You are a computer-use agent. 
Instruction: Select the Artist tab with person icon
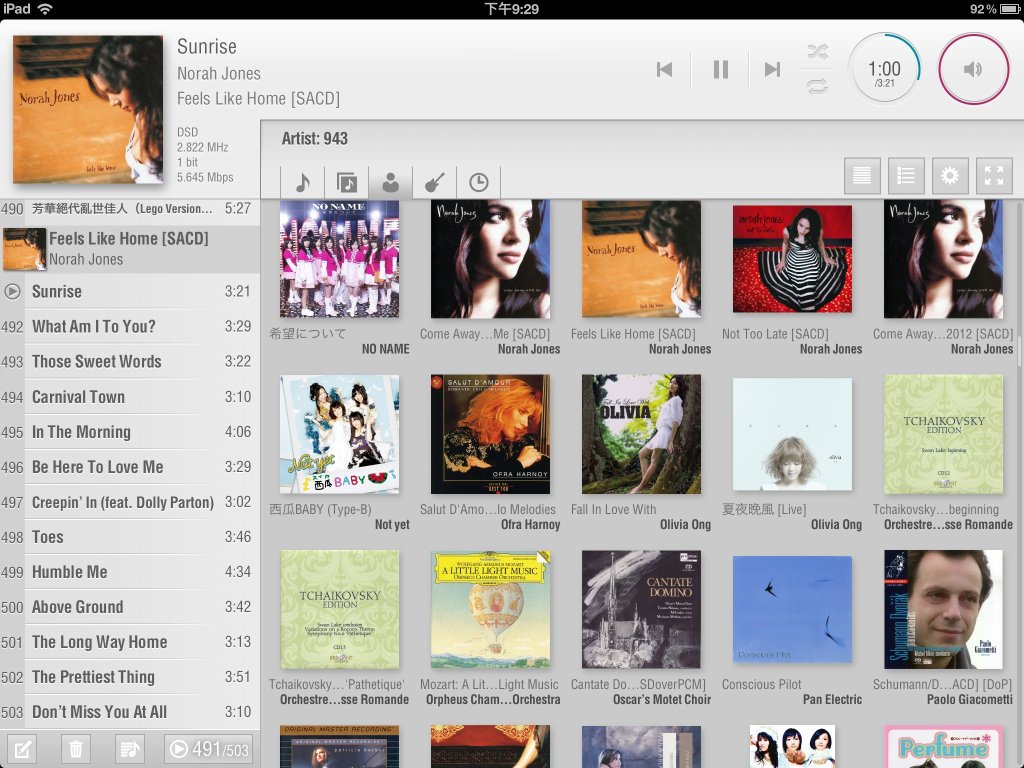pos(391,182)
